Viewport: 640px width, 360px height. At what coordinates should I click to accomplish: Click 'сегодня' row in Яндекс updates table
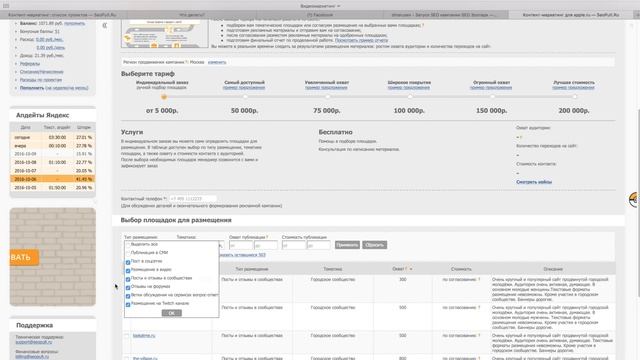[x=53, y=138]
